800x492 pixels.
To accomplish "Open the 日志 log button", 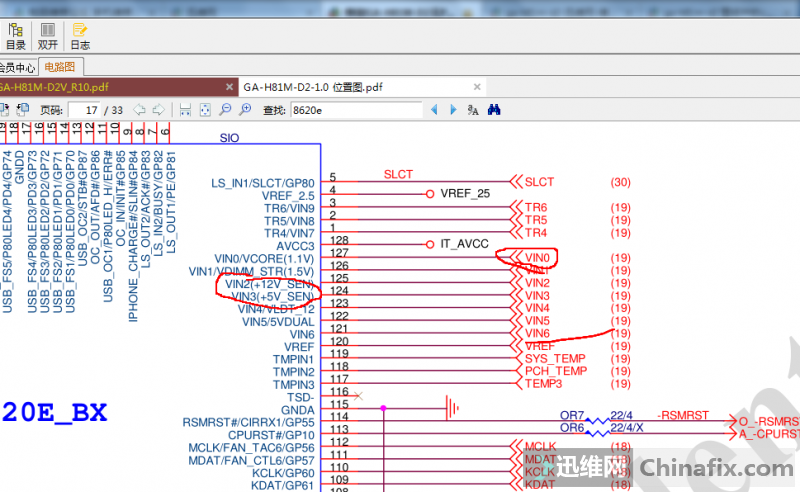I will click(x=80, y=36).
